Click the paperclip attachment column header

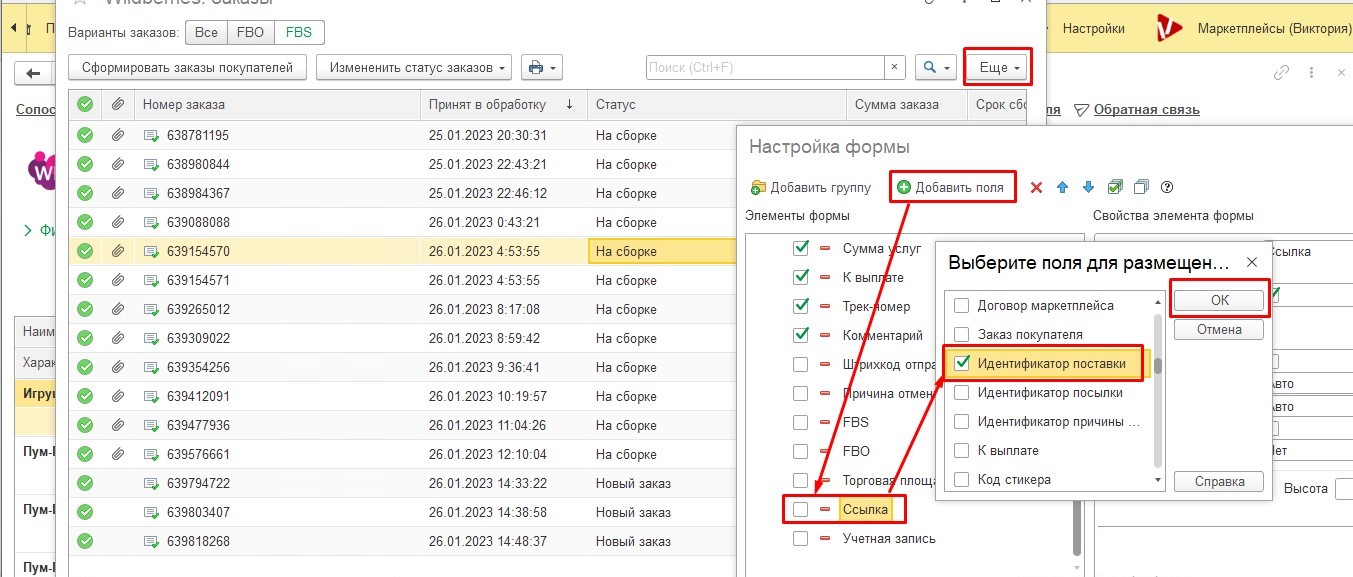pos(117,104)
